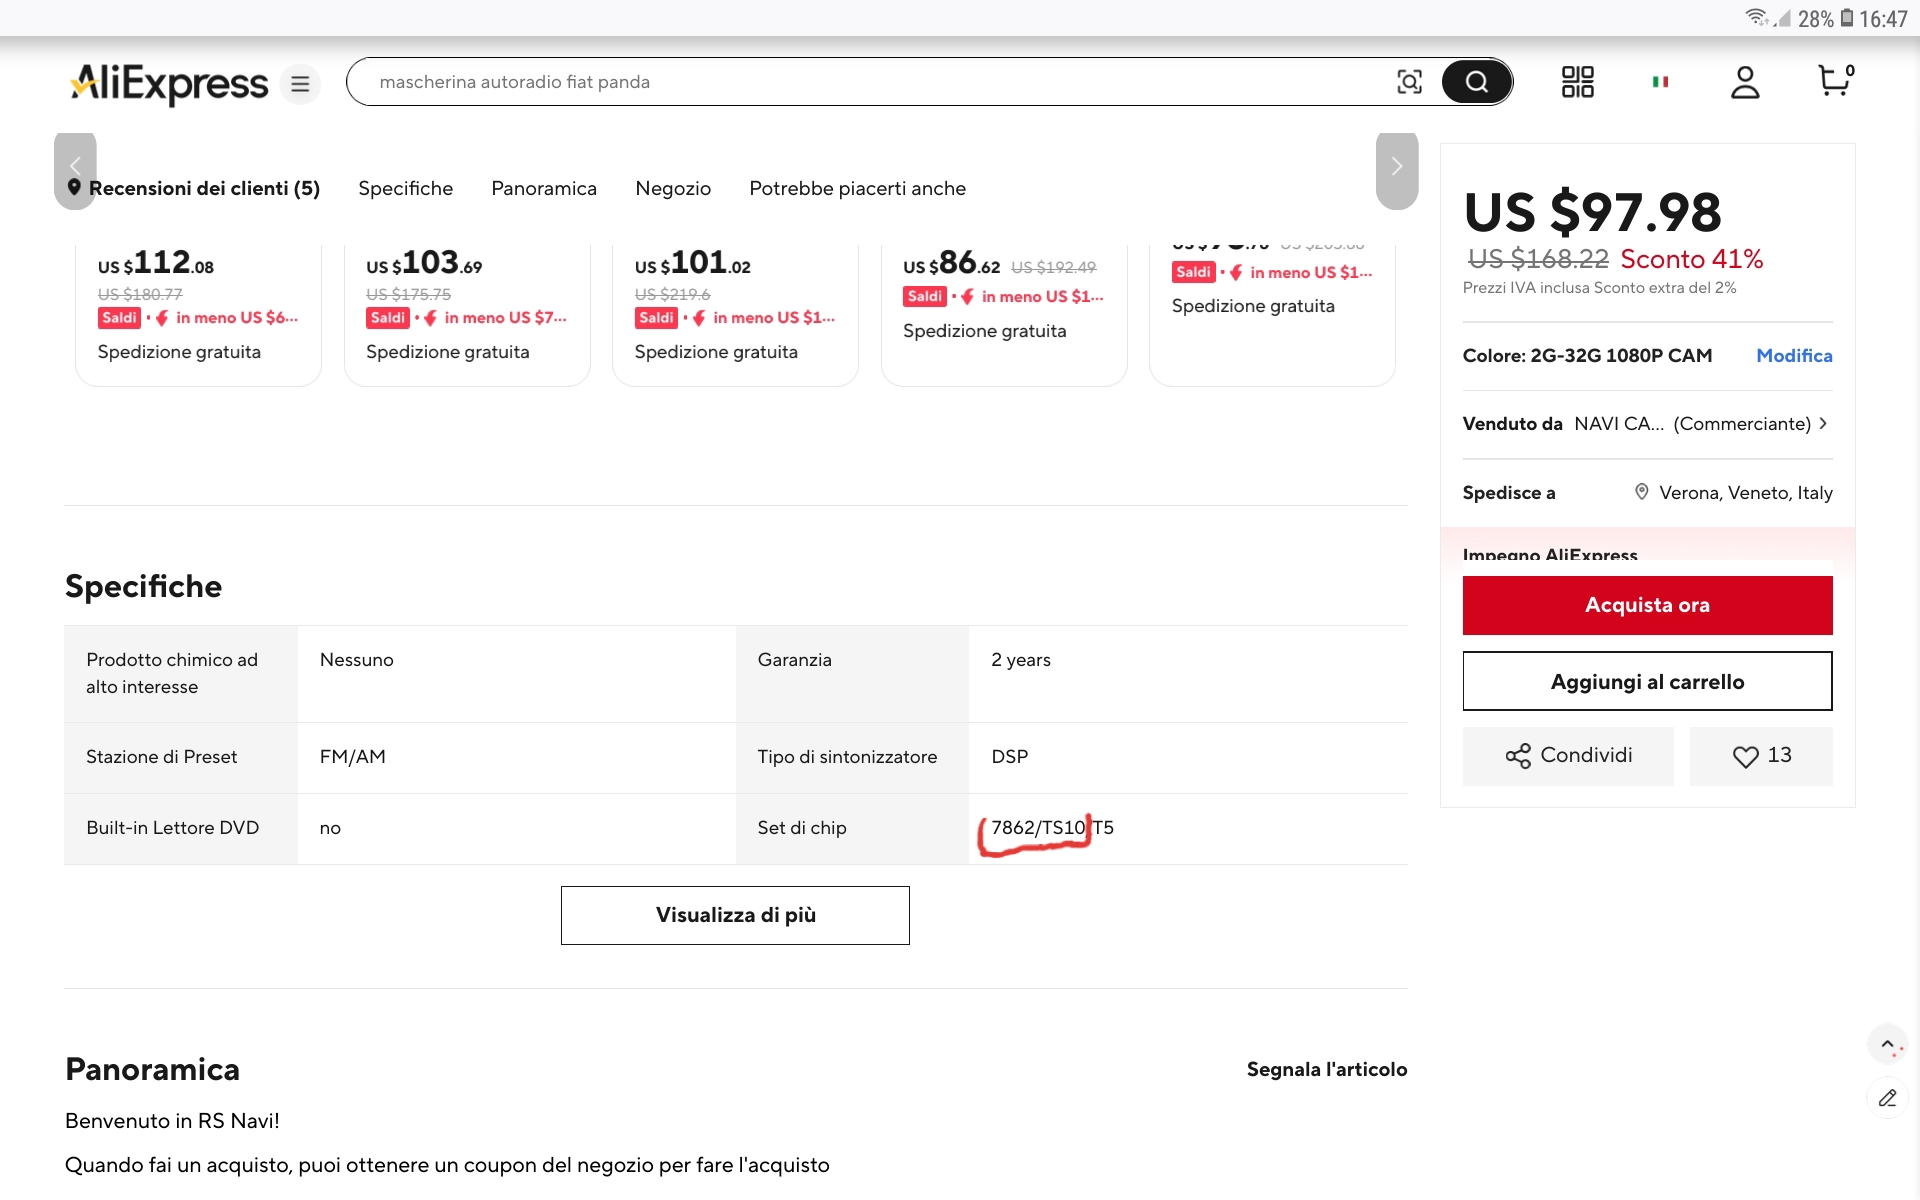1920x1200 pixels.
Task: Click the 16:47 clock
Action: [1884, 18]
